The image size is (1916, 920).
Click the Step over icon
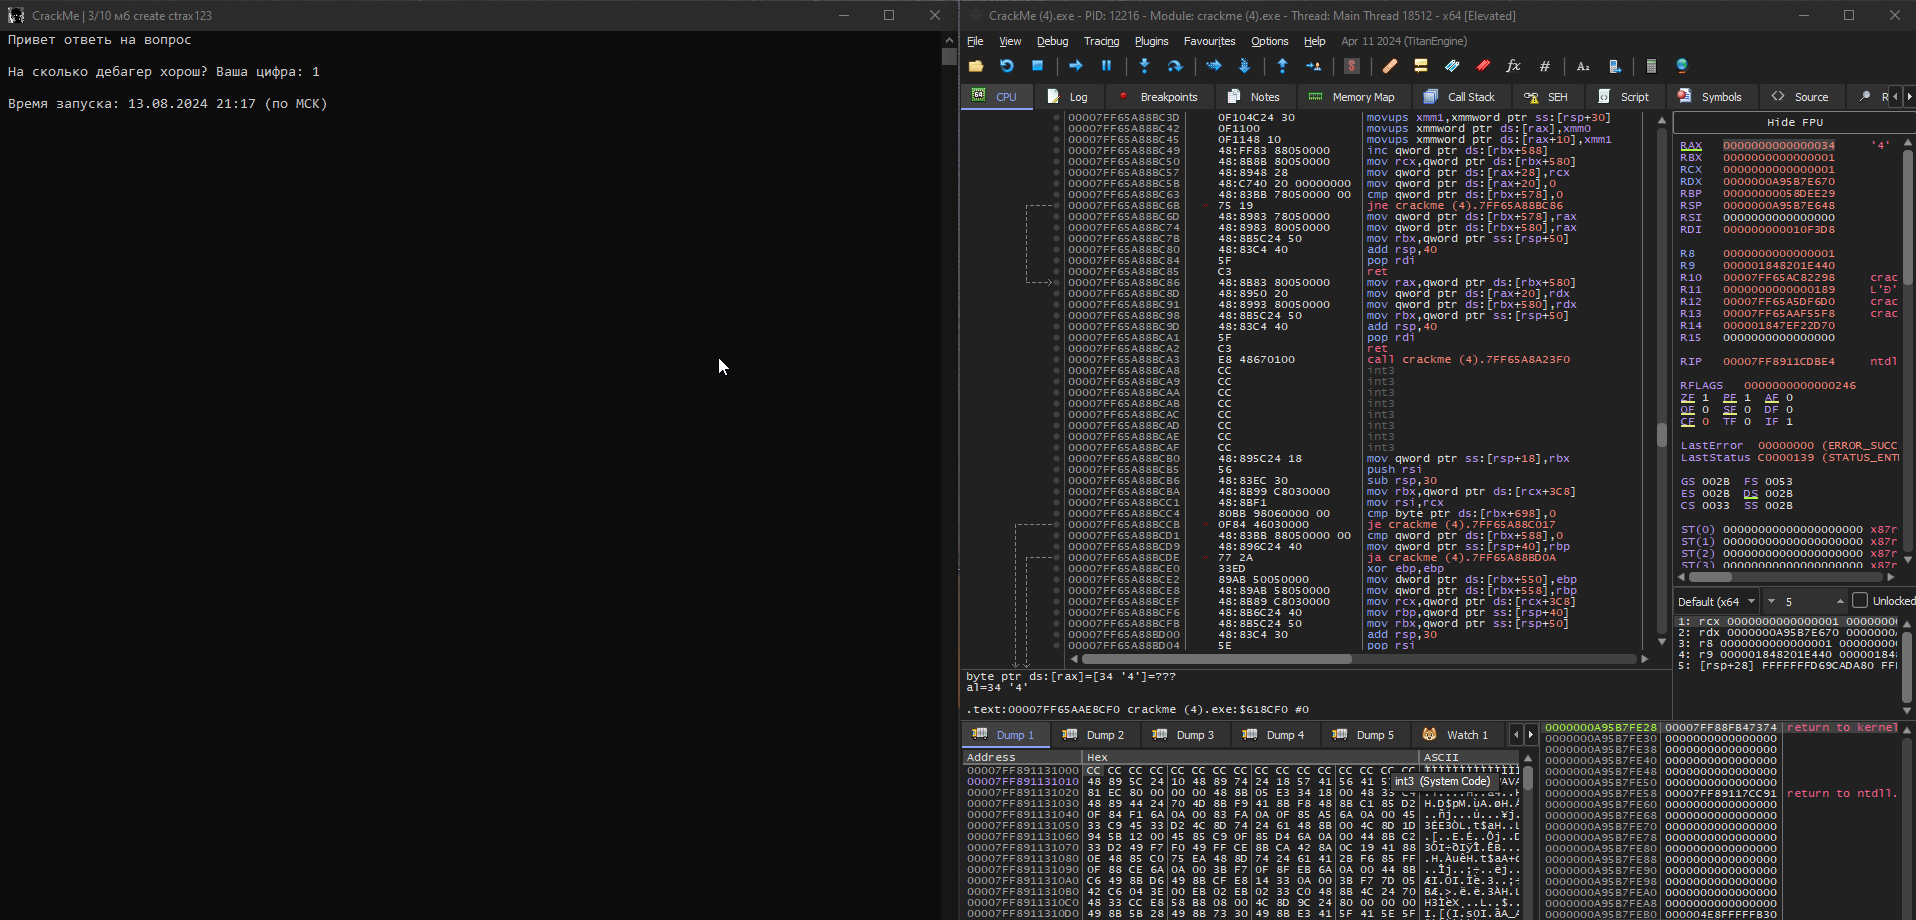1176,66
